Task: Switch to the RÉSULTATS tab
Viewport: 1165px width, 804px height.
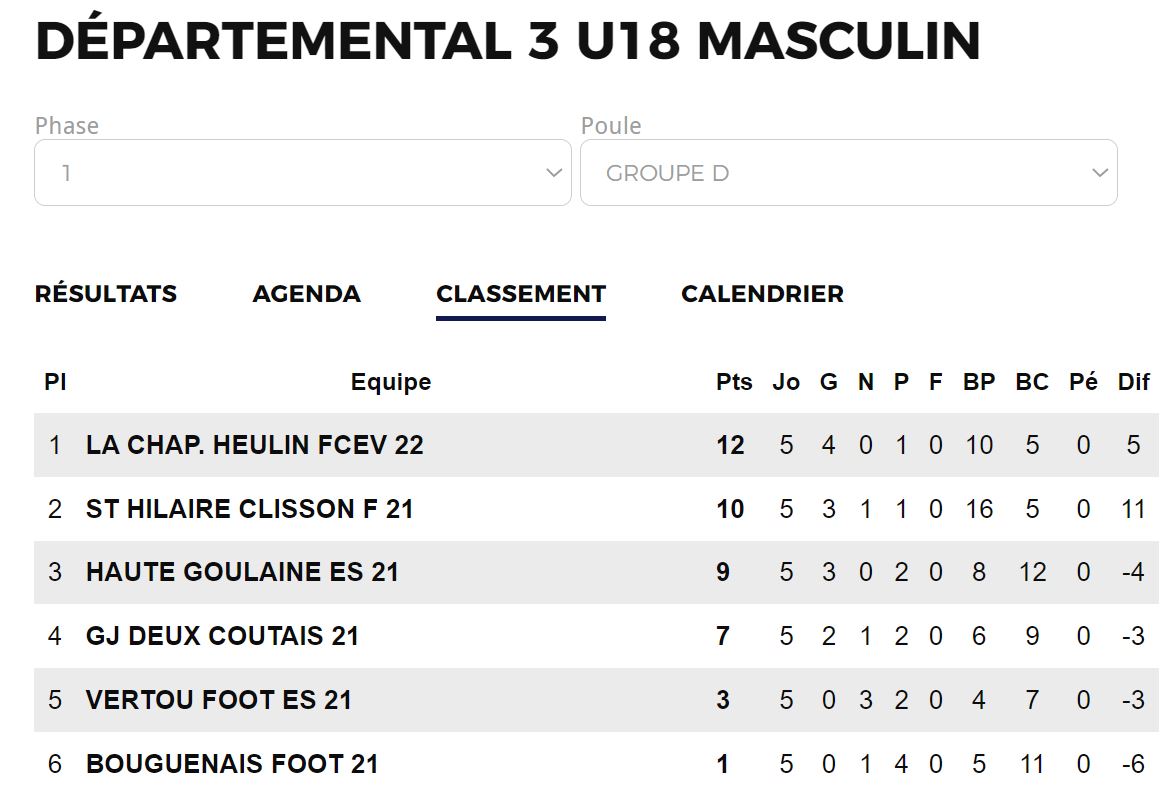Action: tap(106, 294)
